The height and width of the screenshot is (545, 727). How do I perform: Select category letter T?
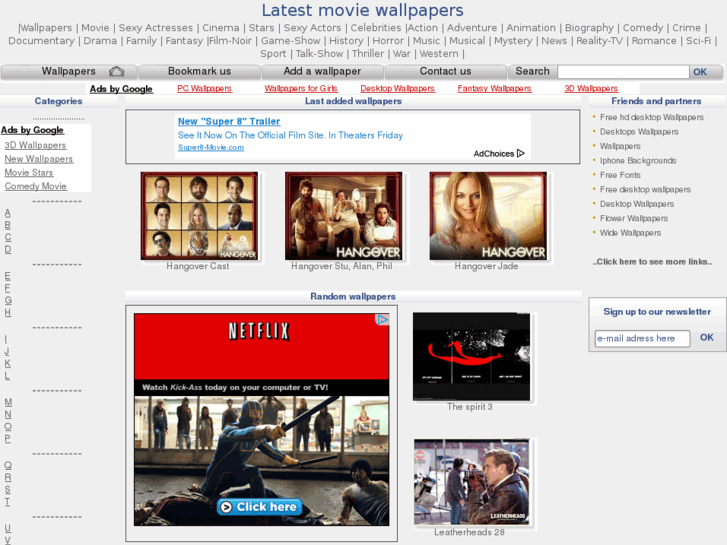coord(7,501)
